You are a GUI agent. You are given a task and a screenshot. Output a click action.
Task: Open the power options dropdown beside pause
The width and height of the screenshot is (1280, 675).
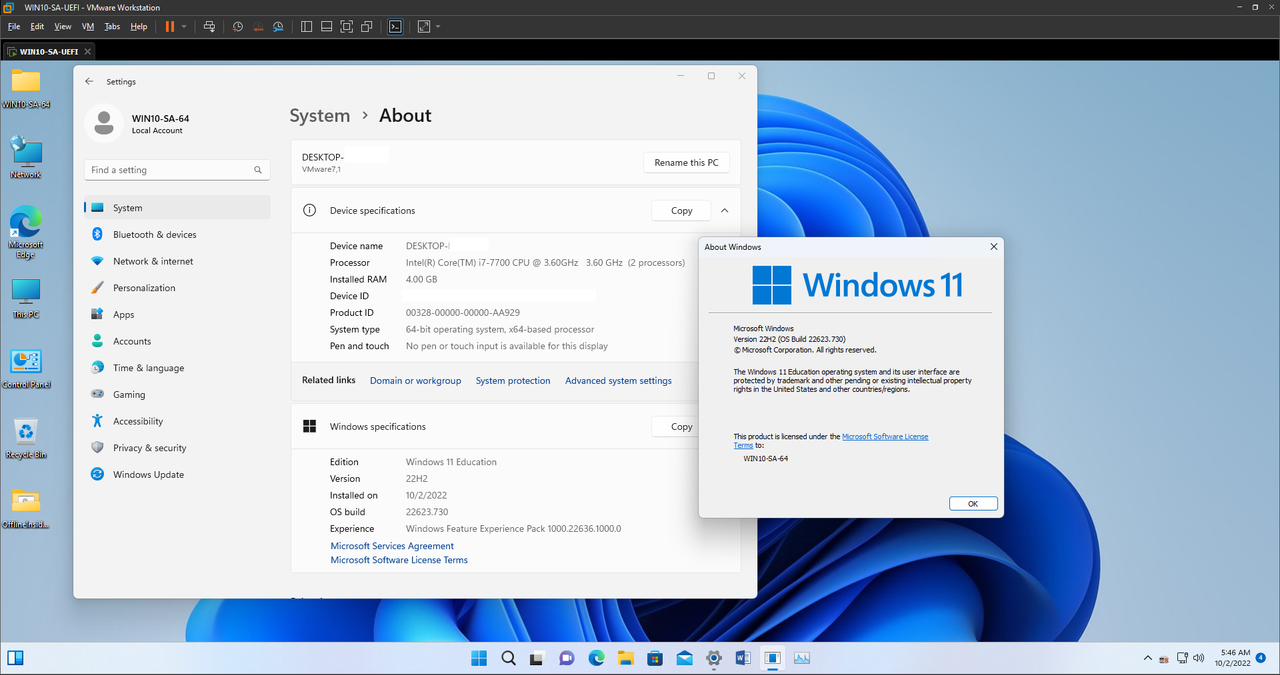[x=184, y=26]
